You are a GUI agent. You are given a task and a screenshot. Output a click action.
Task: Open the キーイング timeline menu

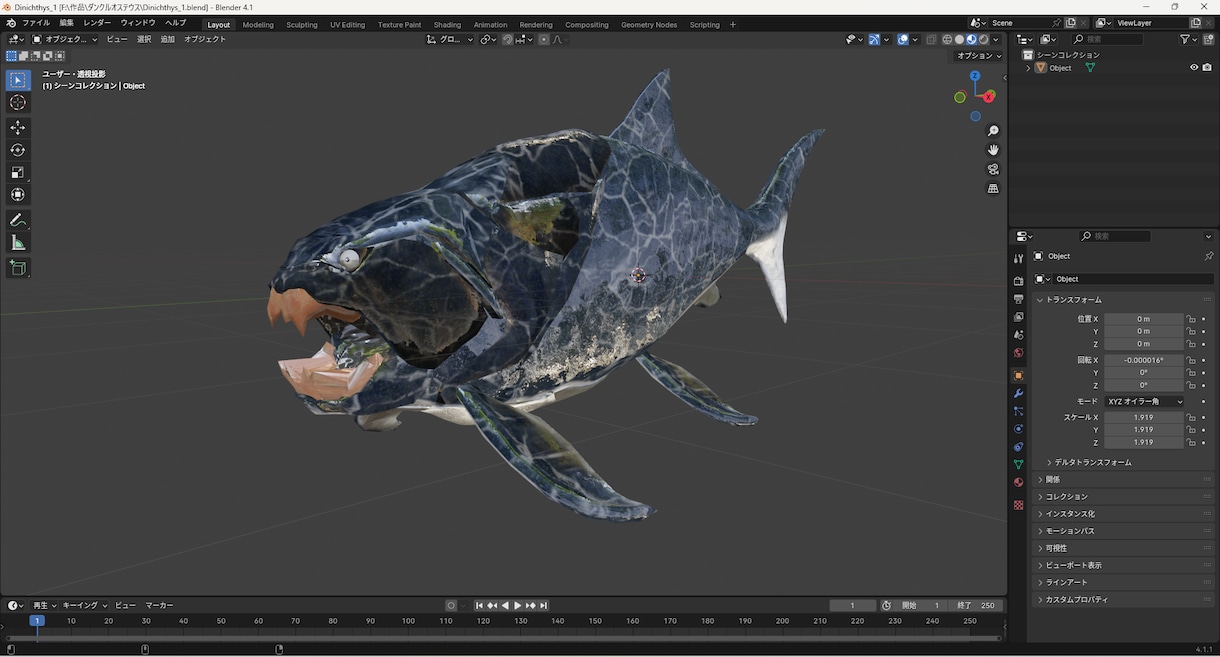(x=84, y=605)
